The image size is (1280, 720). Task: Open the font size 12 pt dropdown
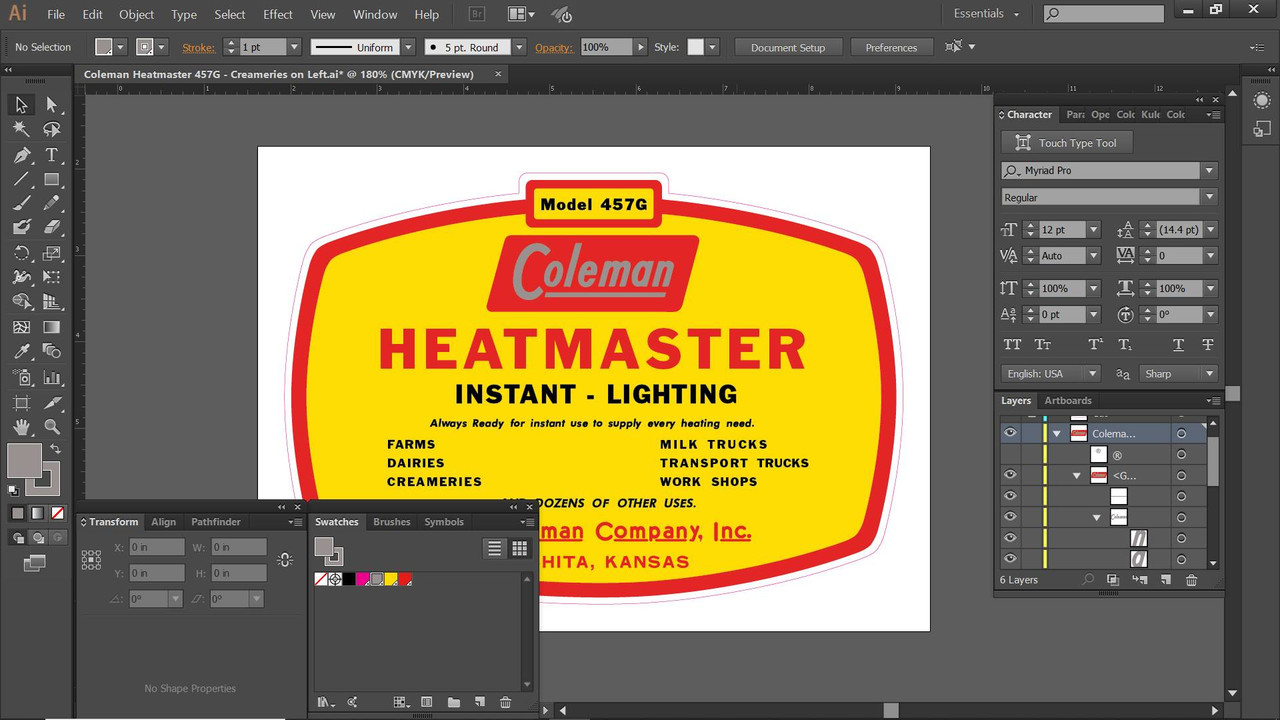(x=1093, y=230)
